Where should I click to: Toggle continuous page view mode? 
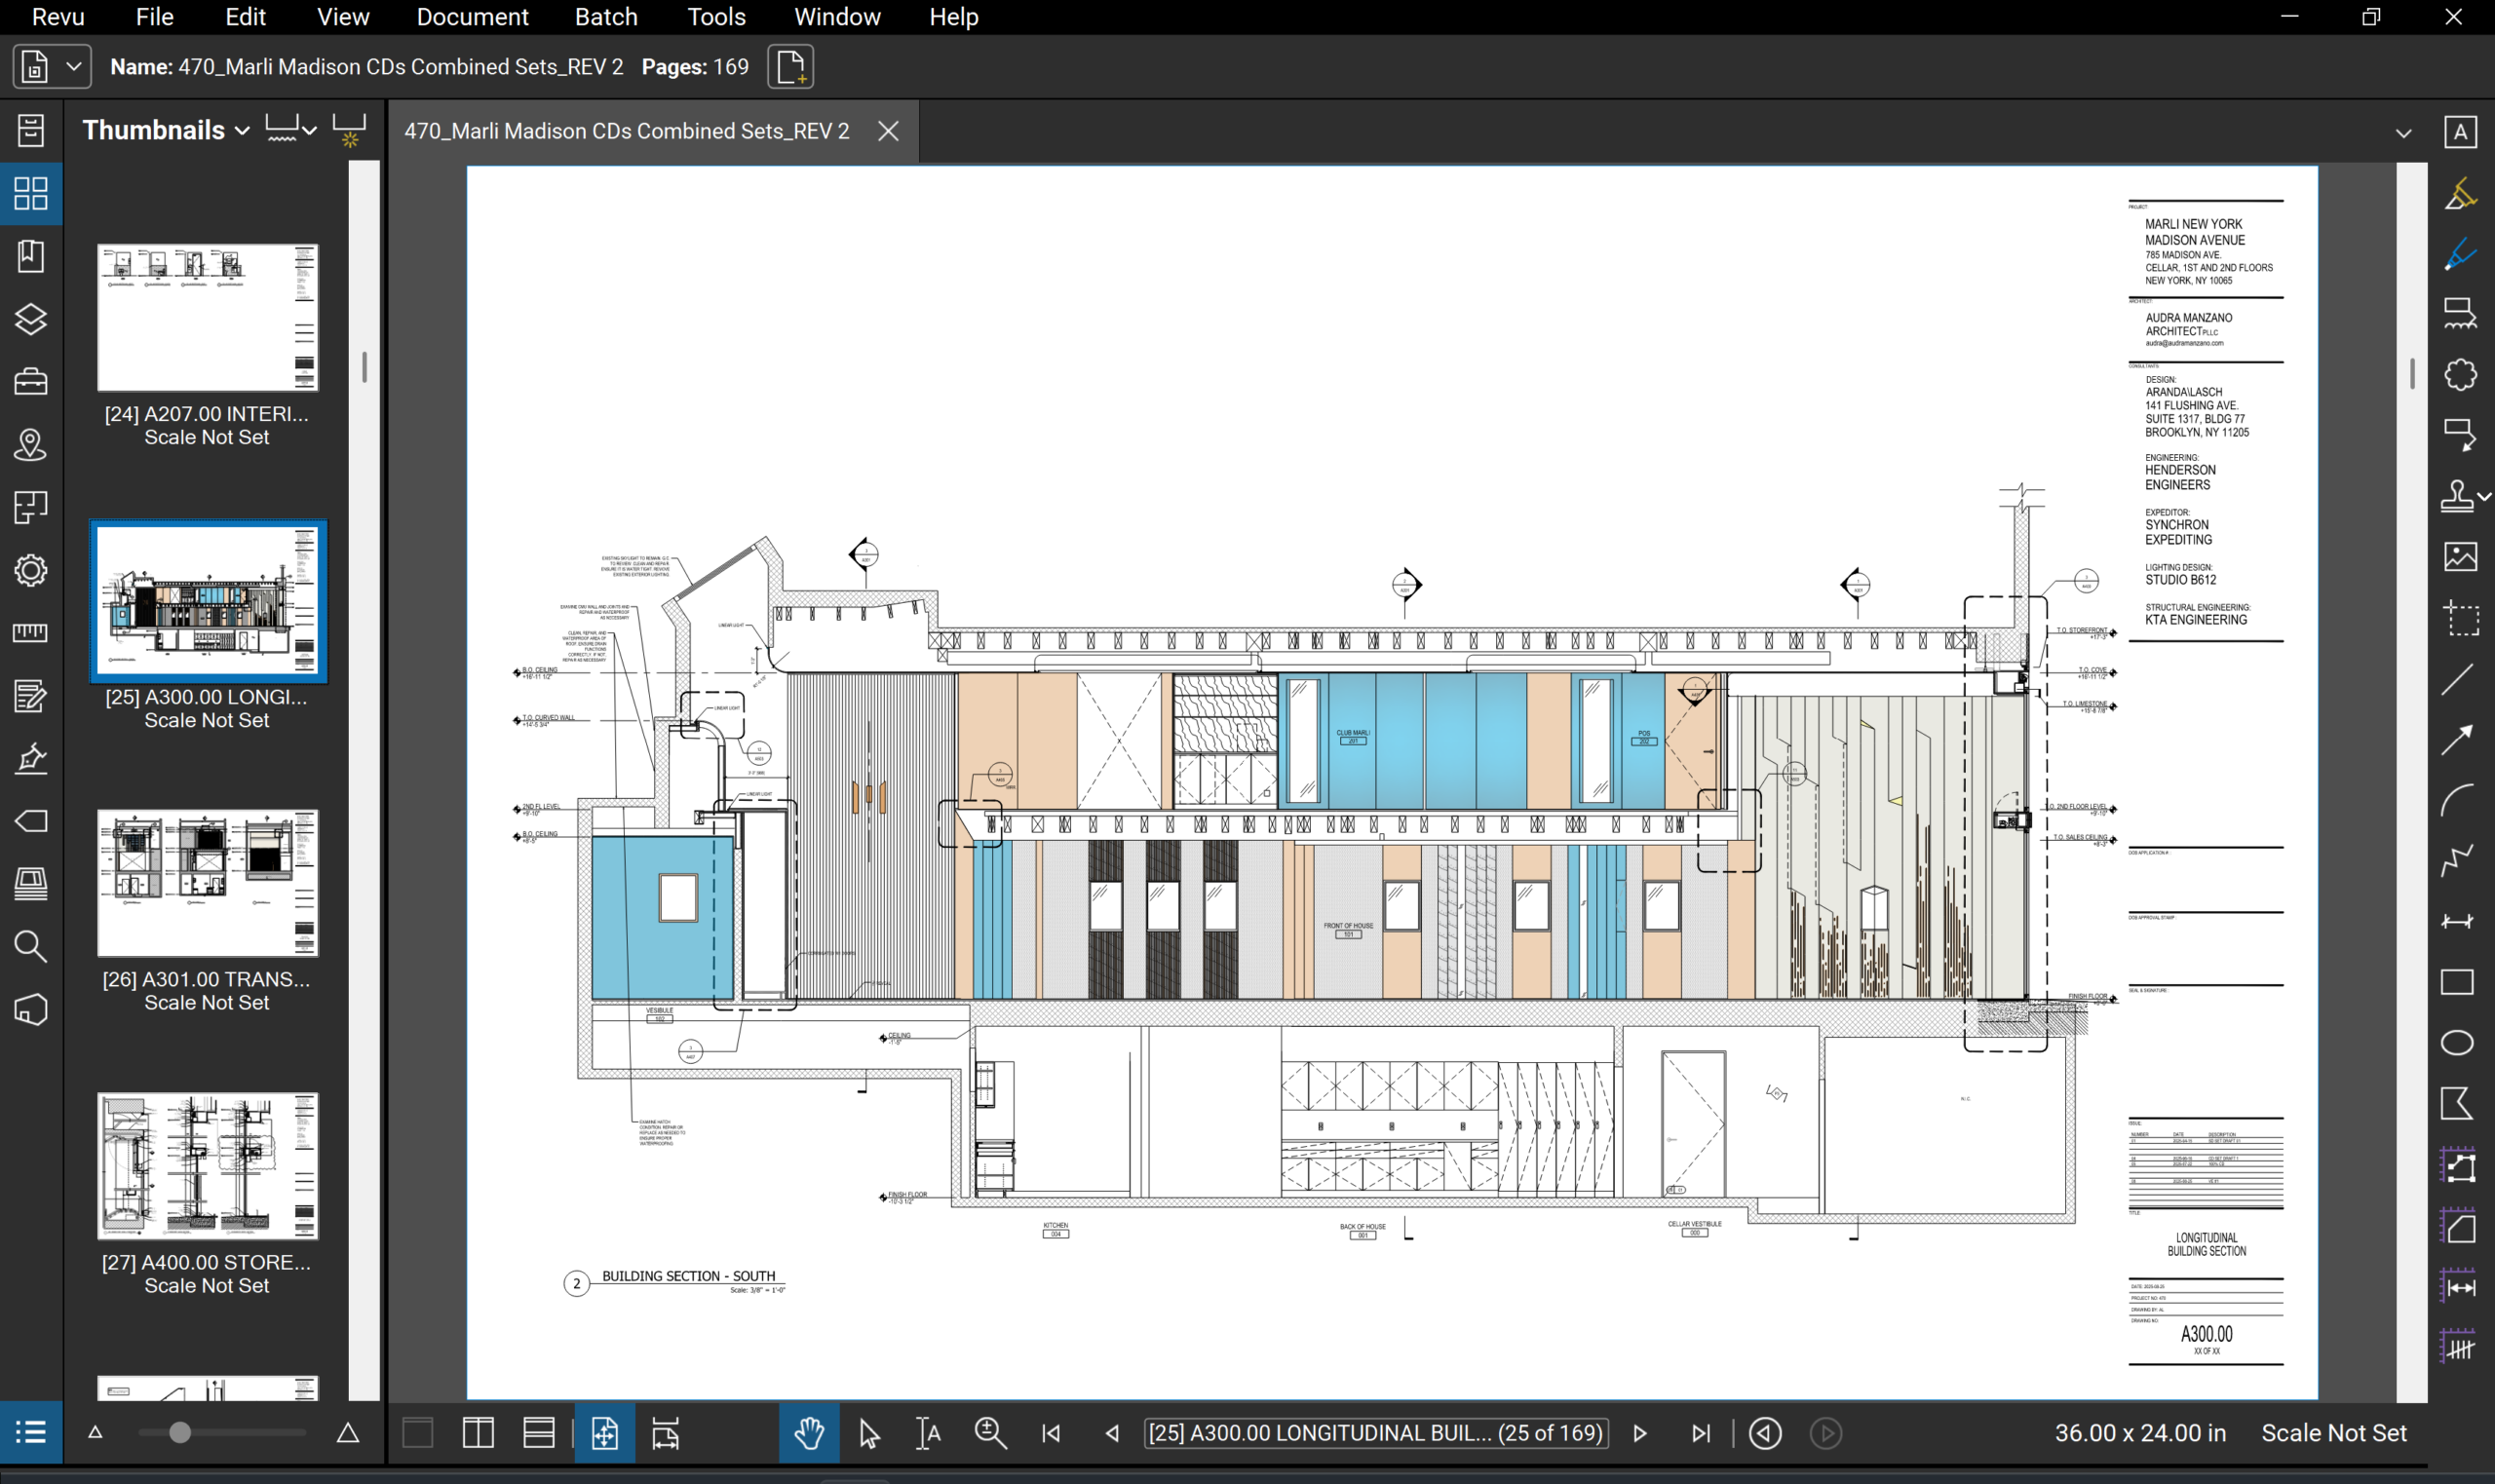(x=539, y=1433)
